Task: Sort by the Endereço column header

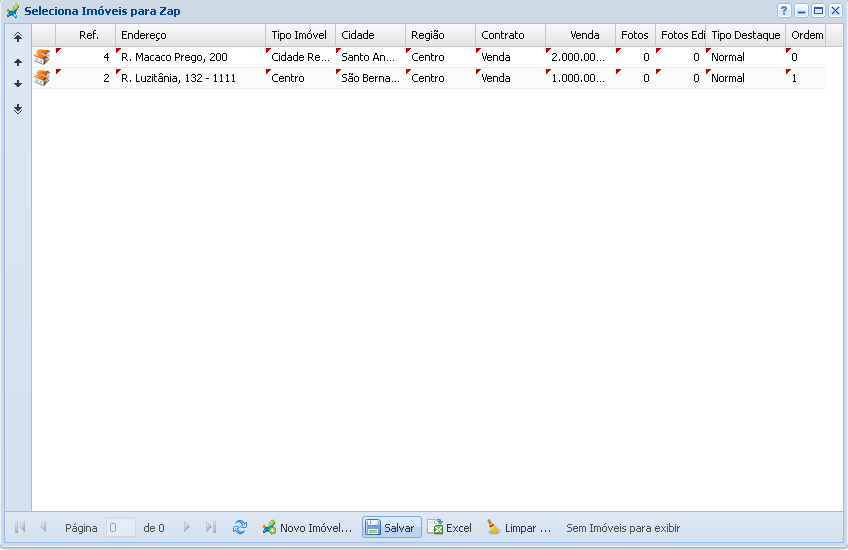Action: 190,35
